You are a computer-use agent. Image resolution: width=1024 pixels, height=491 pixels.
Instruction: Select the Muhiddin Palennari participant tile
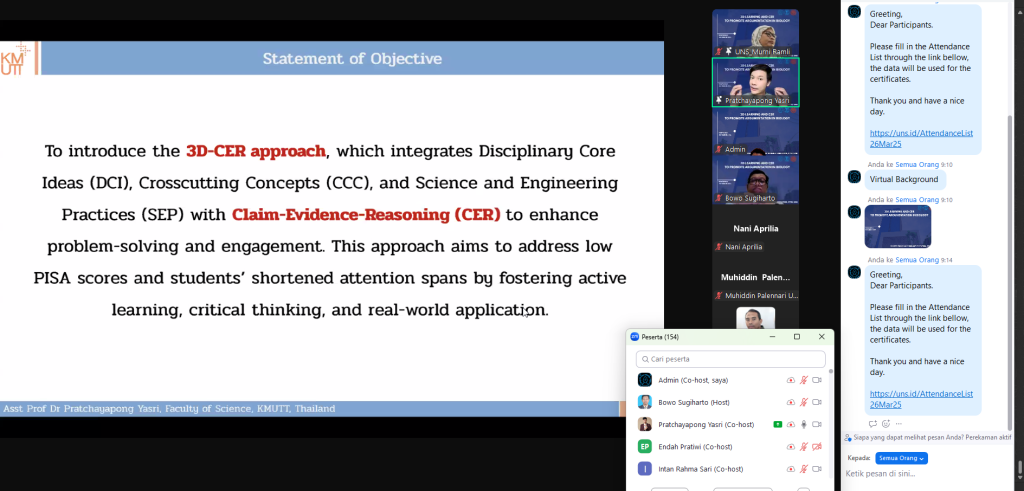756,277
